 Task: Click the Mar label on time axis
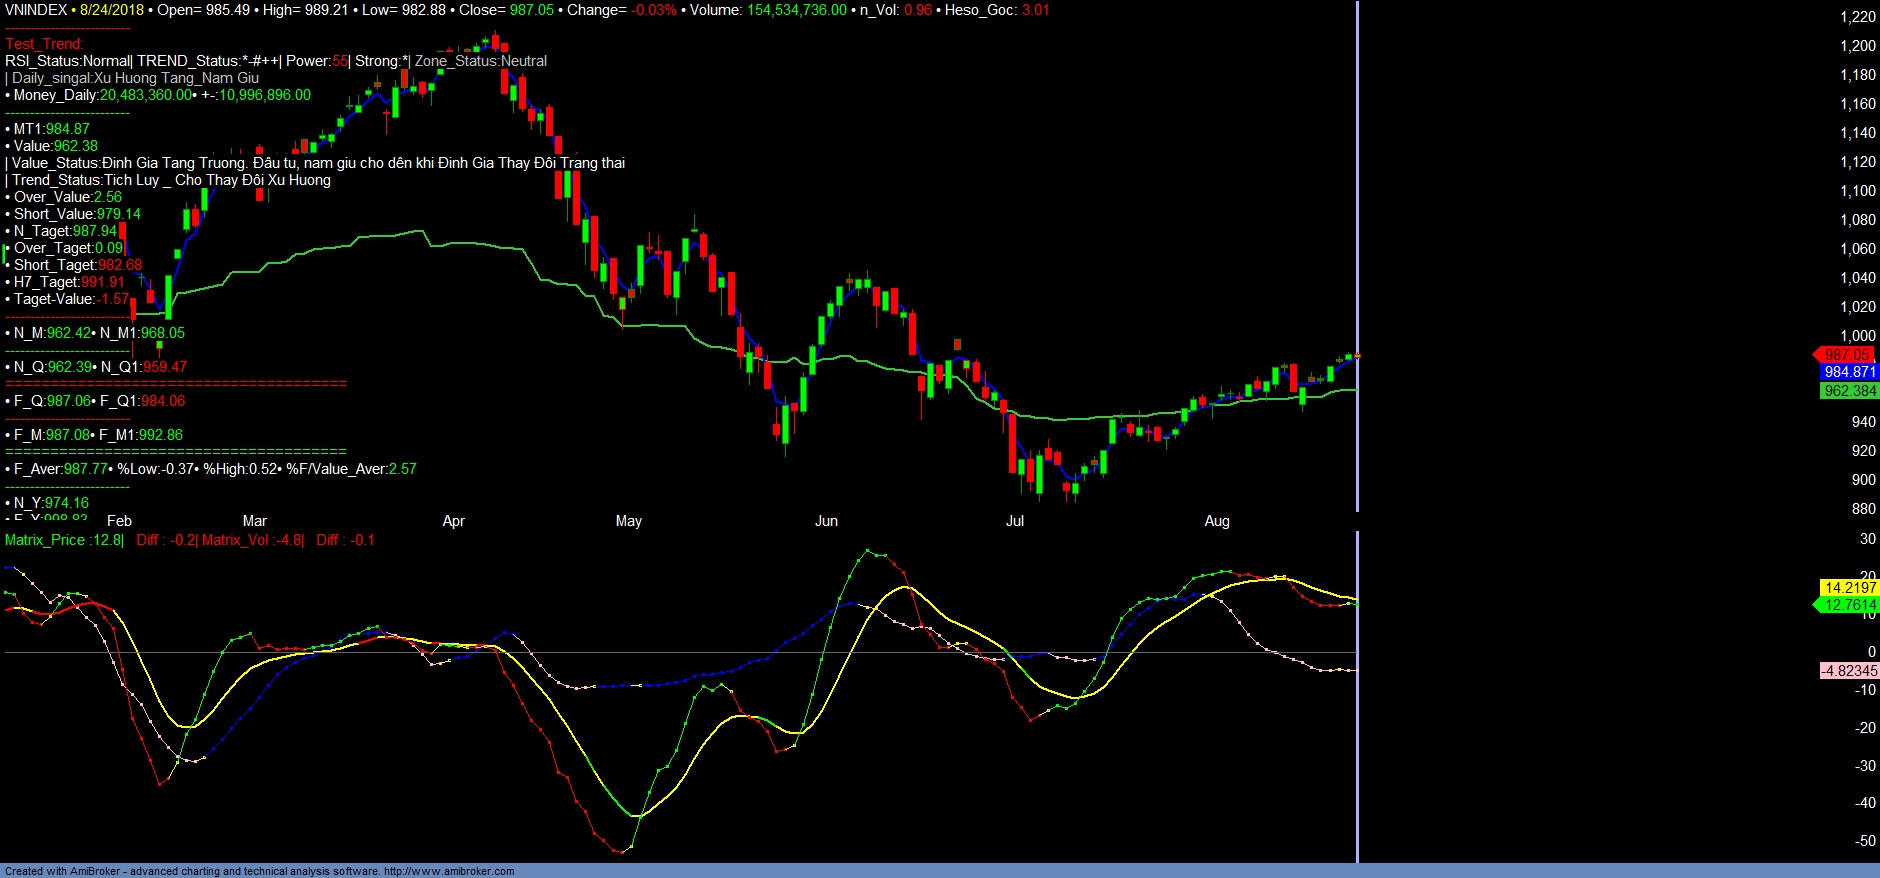point(254,521)
